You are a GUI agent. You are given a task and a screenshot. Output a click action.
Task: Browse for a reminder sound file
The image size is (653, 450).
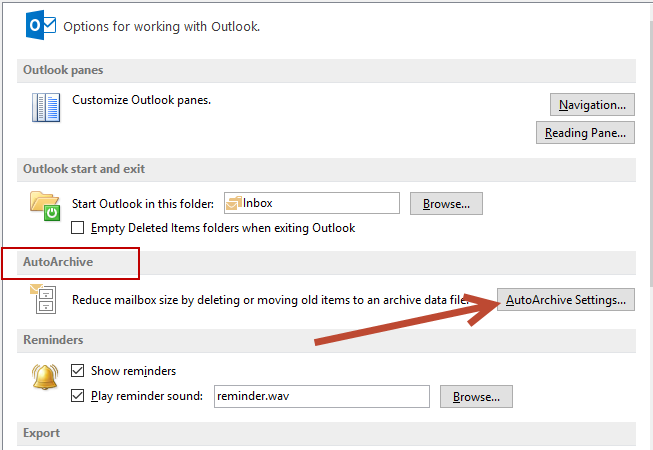tap(476, 397)
